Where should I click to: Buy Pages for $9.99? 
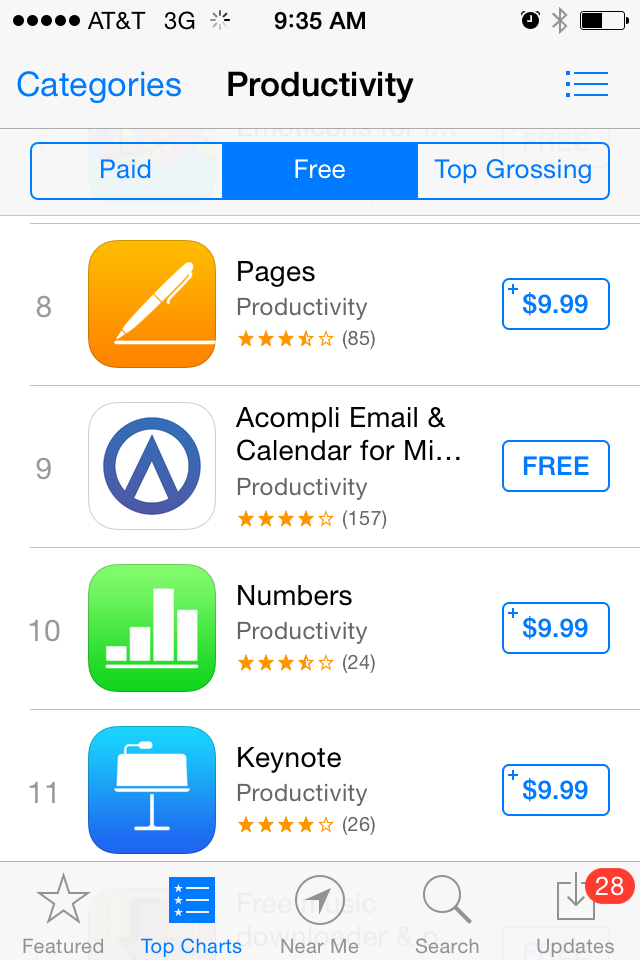tap(555, 304)
